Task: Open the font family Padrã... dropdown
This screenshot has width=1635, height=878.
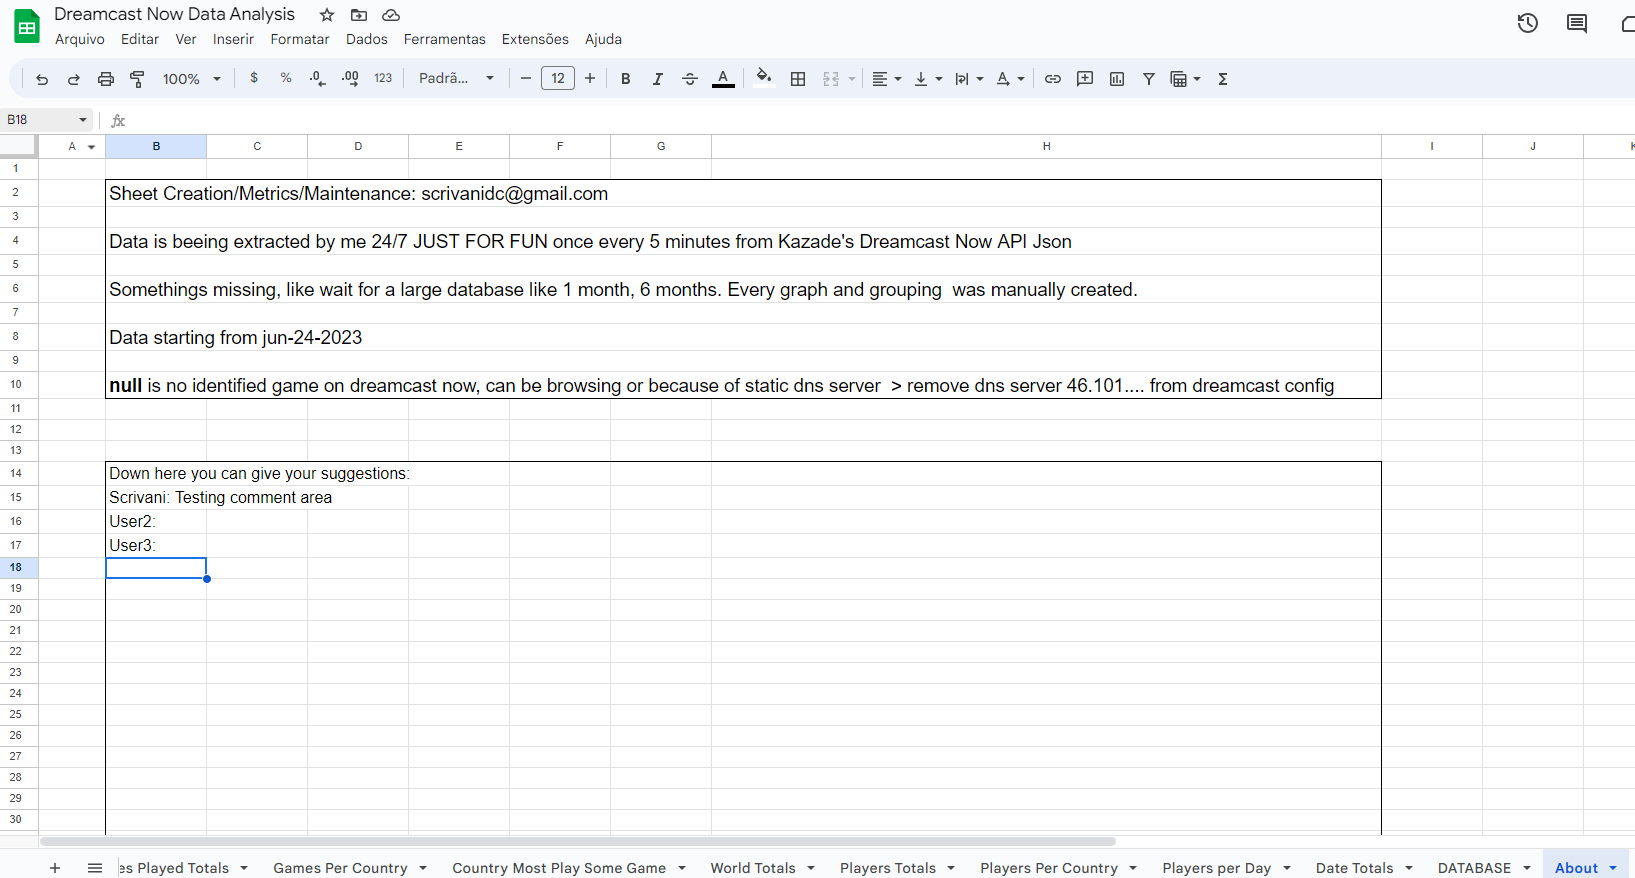Action: (x=457, y=78)
